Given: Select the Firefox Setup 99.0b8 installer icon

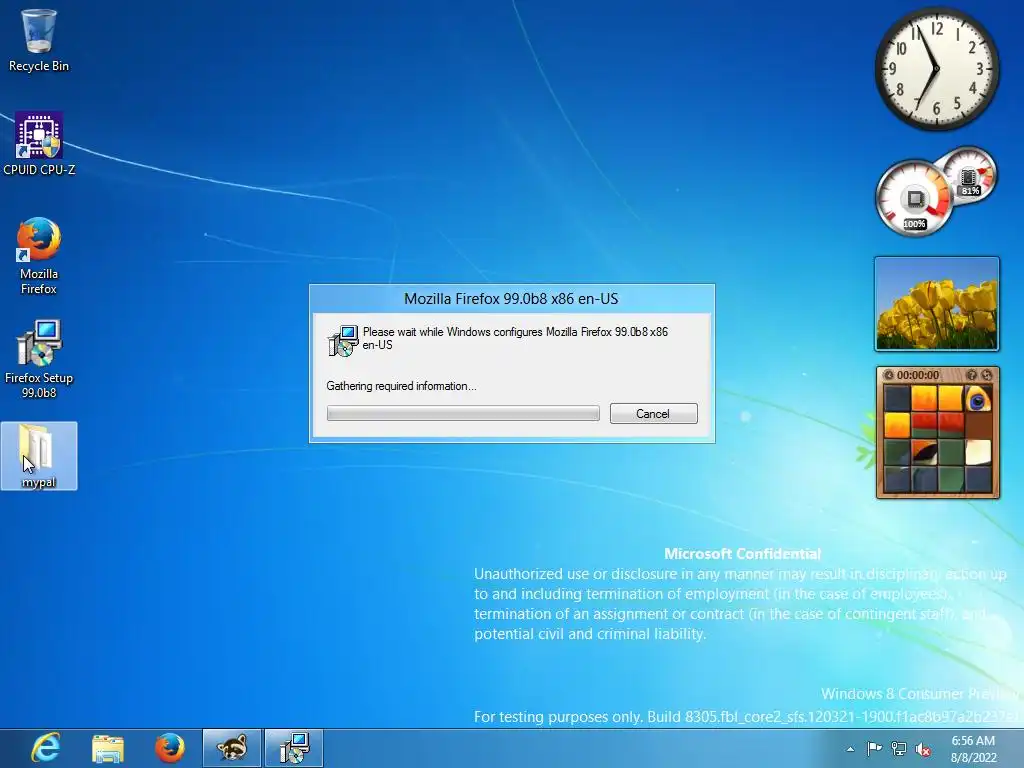Looking at the screenshot, I should click(39, 359).
